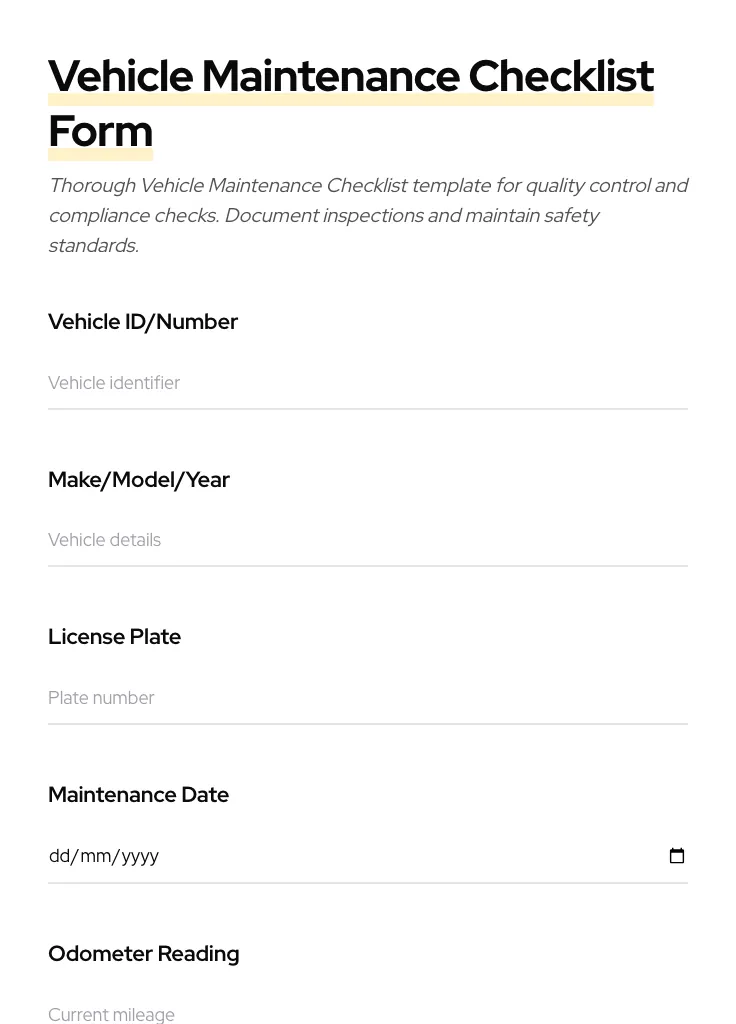This screenshot has height=1024, width=736.
Task: Open the calendar date picker icon
Action: 677,855
